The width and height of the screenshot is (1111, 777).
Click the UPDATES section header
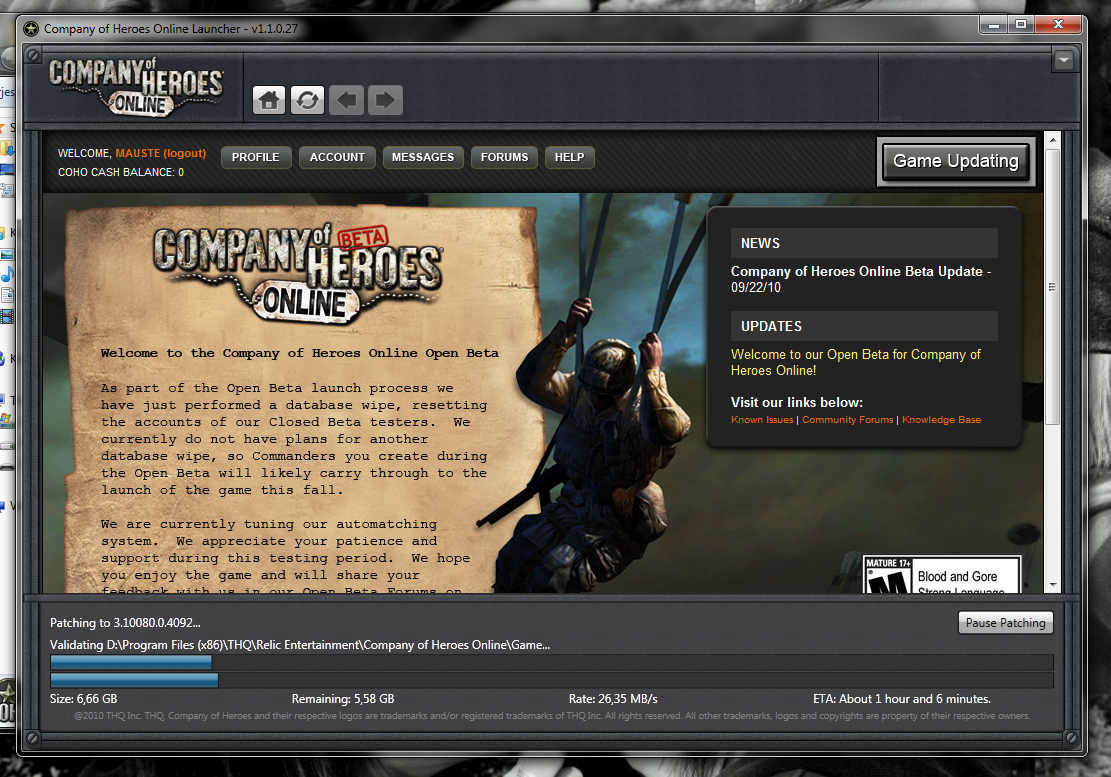(x=864, y=326)
